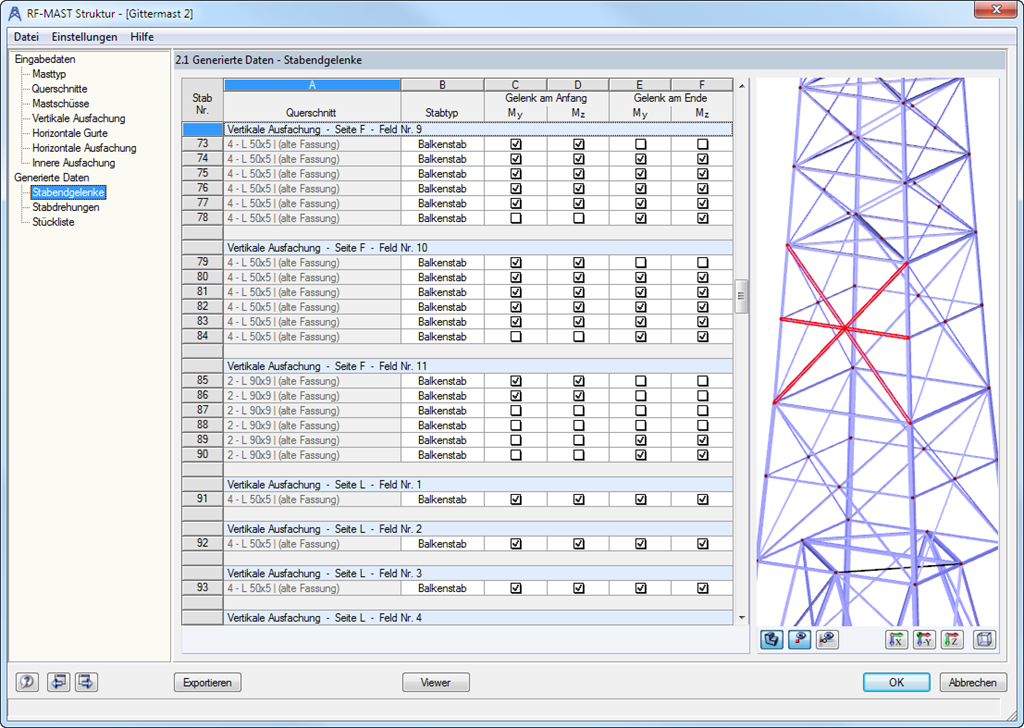The height and width of the screenshot is (728, 1024).
Task: Select Mastschüsse tree item
Action: click(61, 104)
